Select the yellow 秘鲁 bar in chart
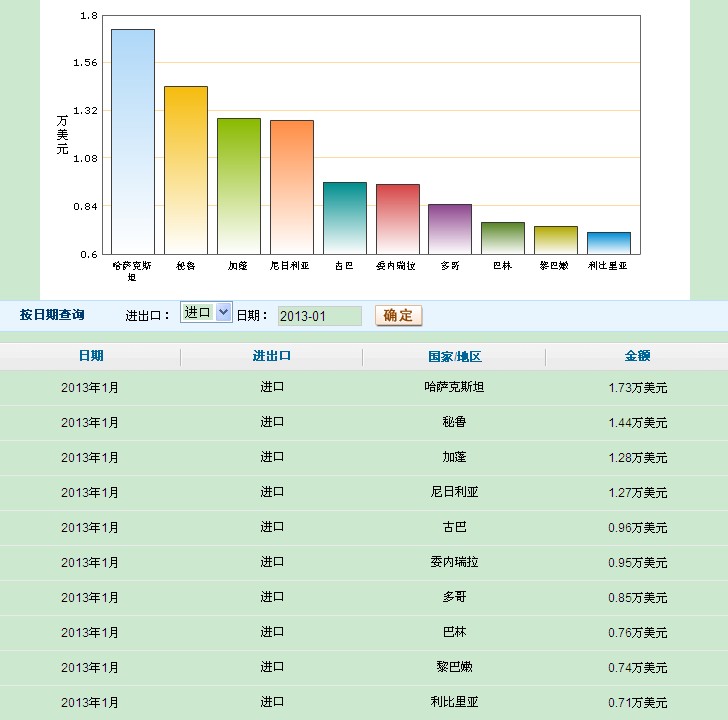The width and height of the screenshot is (728, 720). (x=186, y=170)
